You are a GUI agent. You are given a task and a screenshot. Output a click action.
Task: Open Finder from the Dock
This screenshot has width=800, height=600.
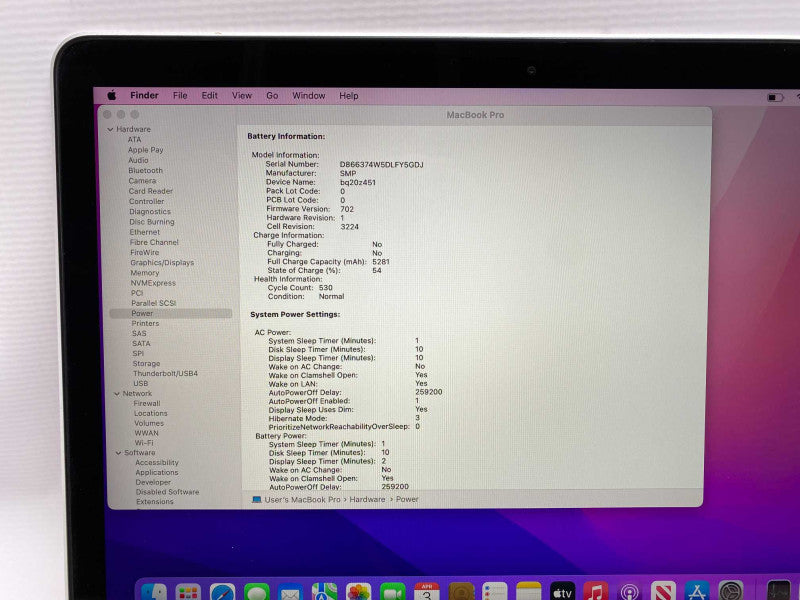[154, 592]
